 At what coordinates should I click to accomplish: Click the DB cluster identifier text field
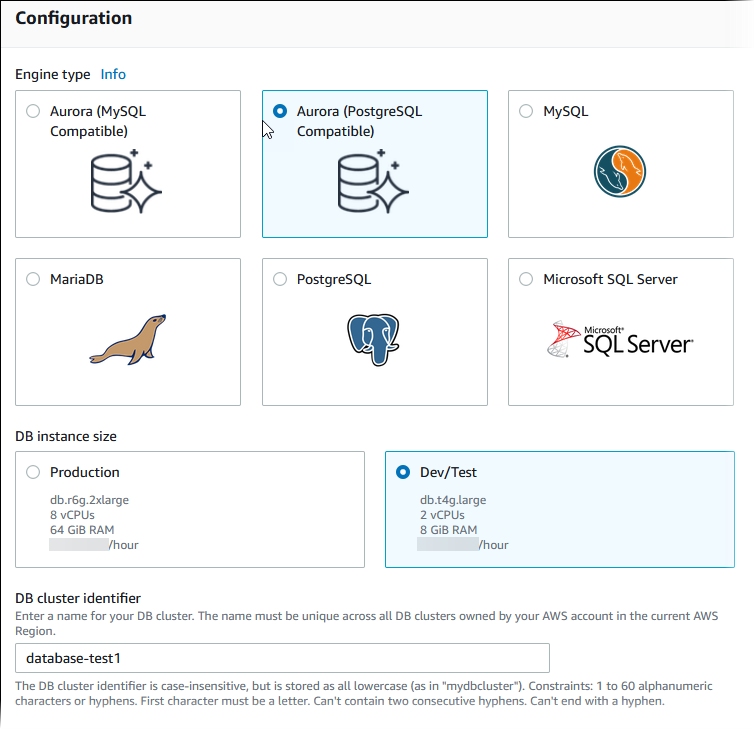coord(282,658)
